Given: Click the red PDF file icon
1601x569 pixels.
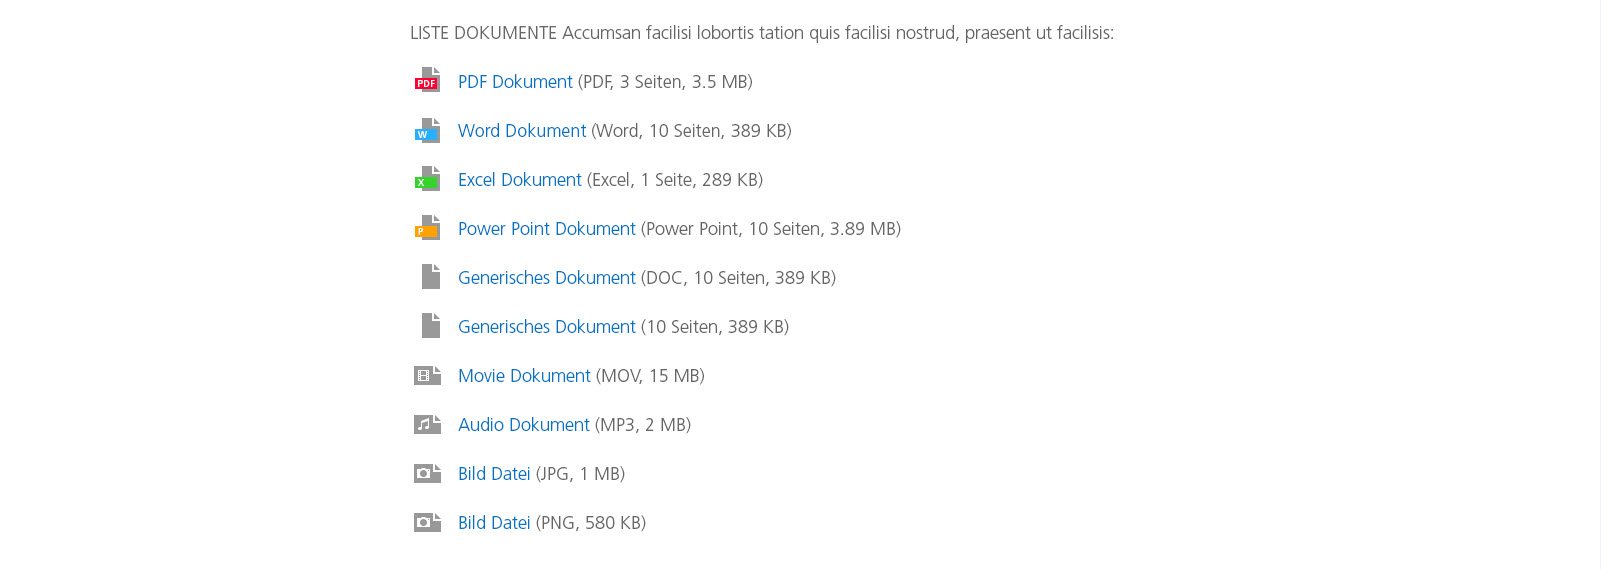Looking at the screenshot, I should 428,80.
